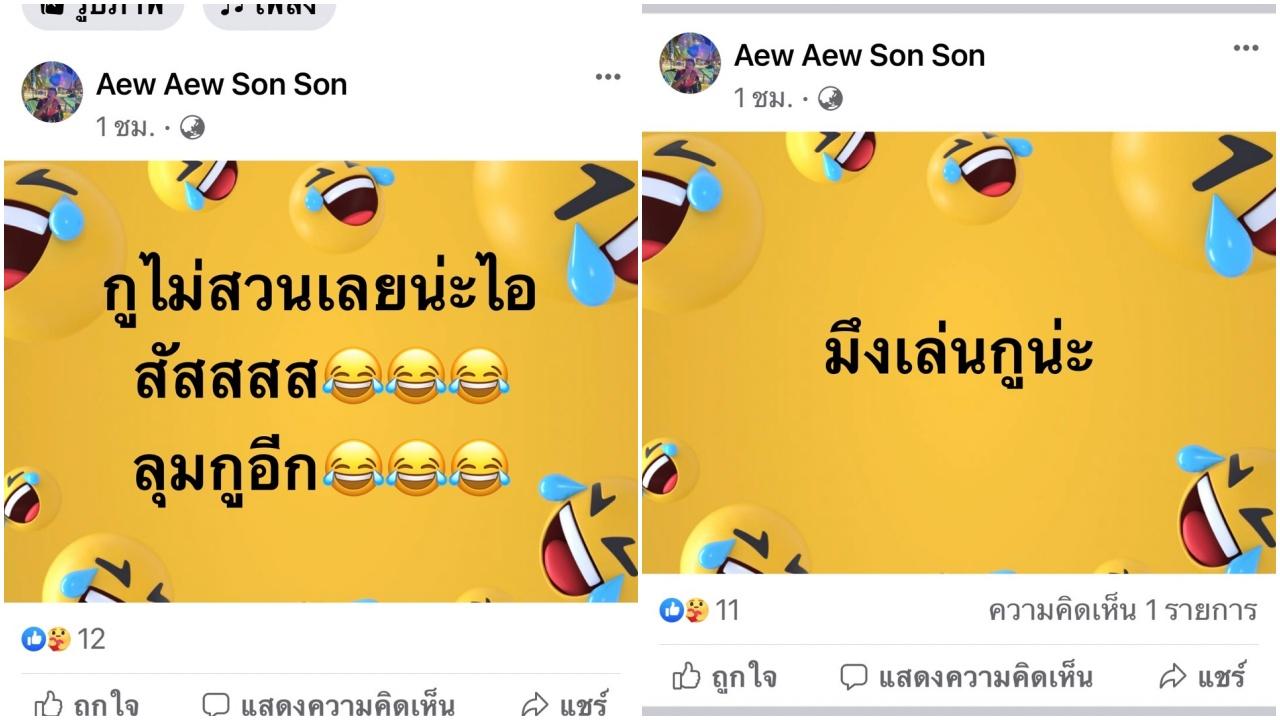View the 12 reactions on left post

click(63, 639)
